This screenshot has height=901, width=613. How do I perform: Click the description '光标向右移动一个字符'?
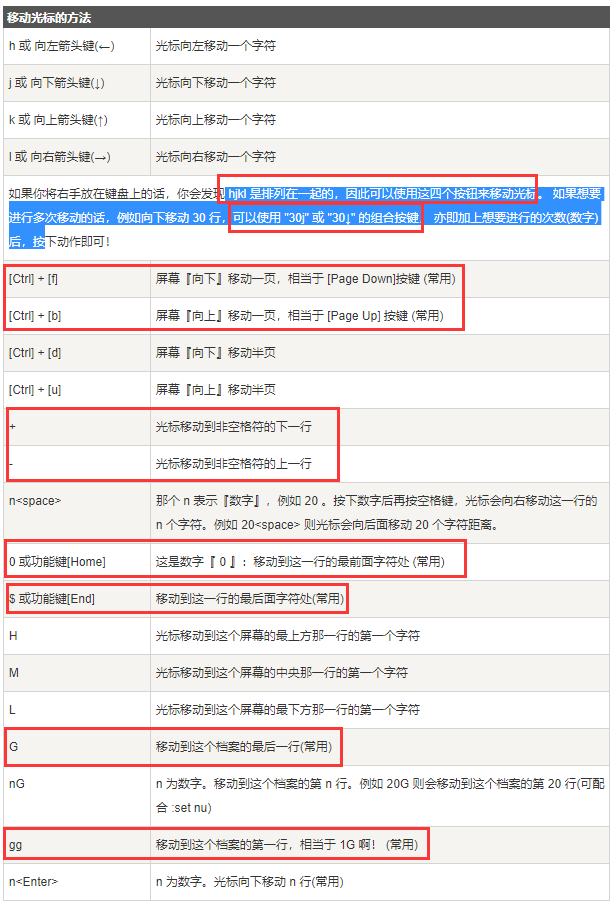point(215,156)
